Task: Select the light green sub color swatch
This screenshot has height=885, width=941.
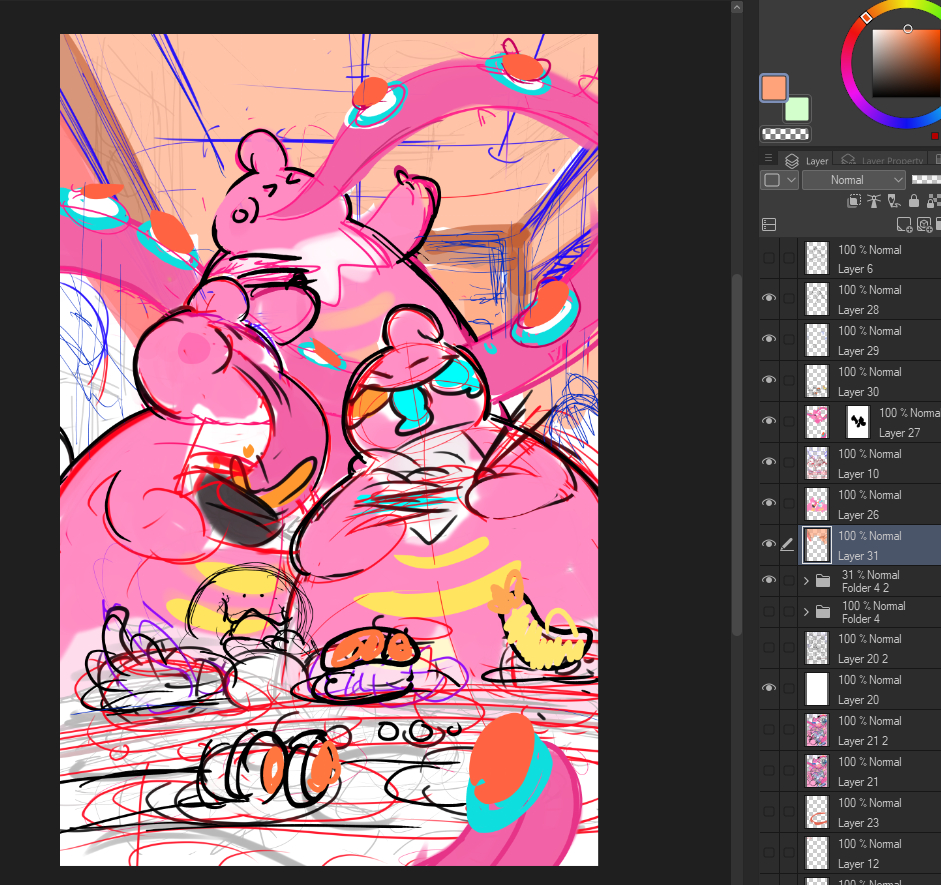Action: (x=797, y=109)
